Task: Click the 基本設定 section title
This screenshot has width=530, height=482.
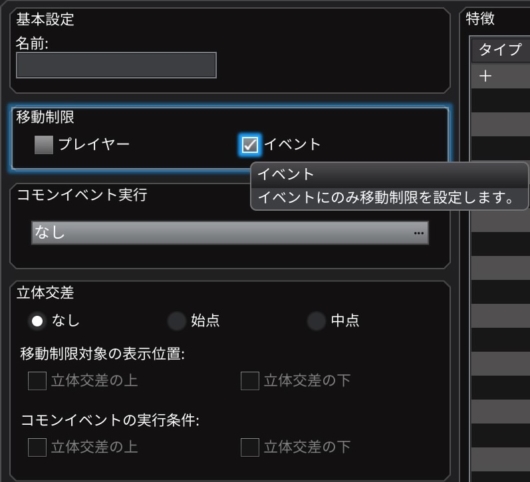Action: (45, 19)
